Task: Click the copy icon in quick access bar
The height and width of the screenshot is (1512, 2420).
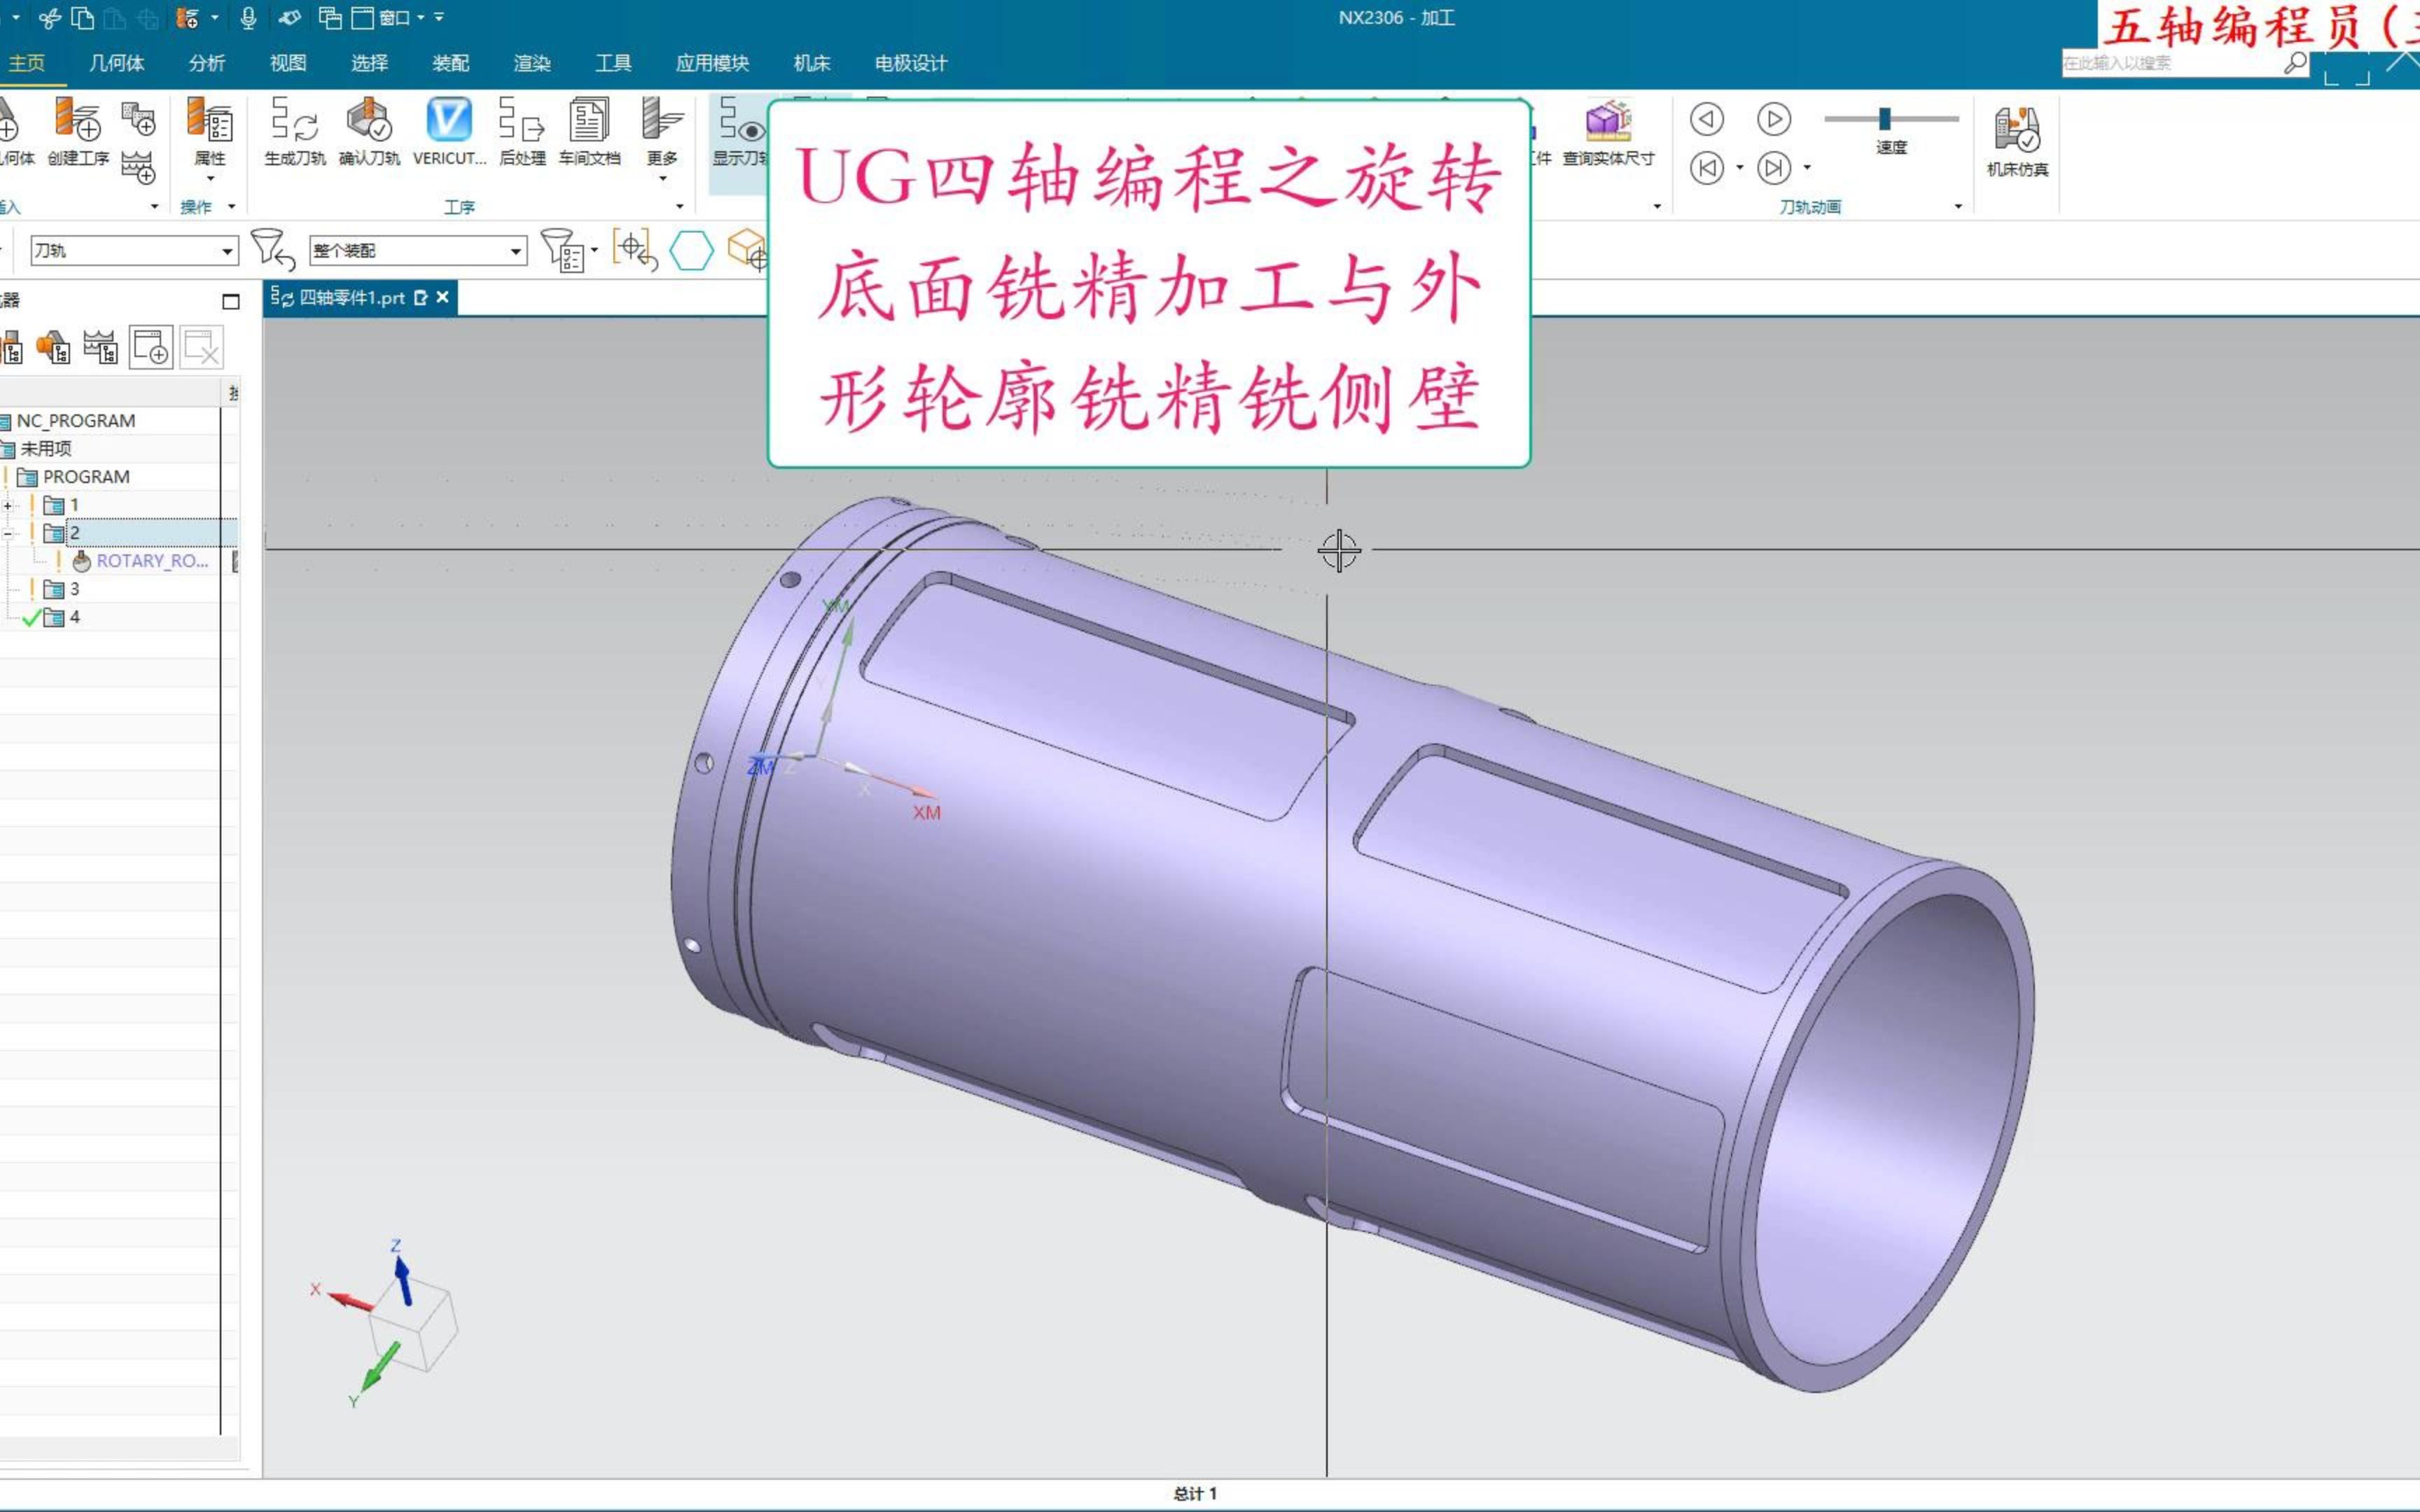Action: (83, 18)
